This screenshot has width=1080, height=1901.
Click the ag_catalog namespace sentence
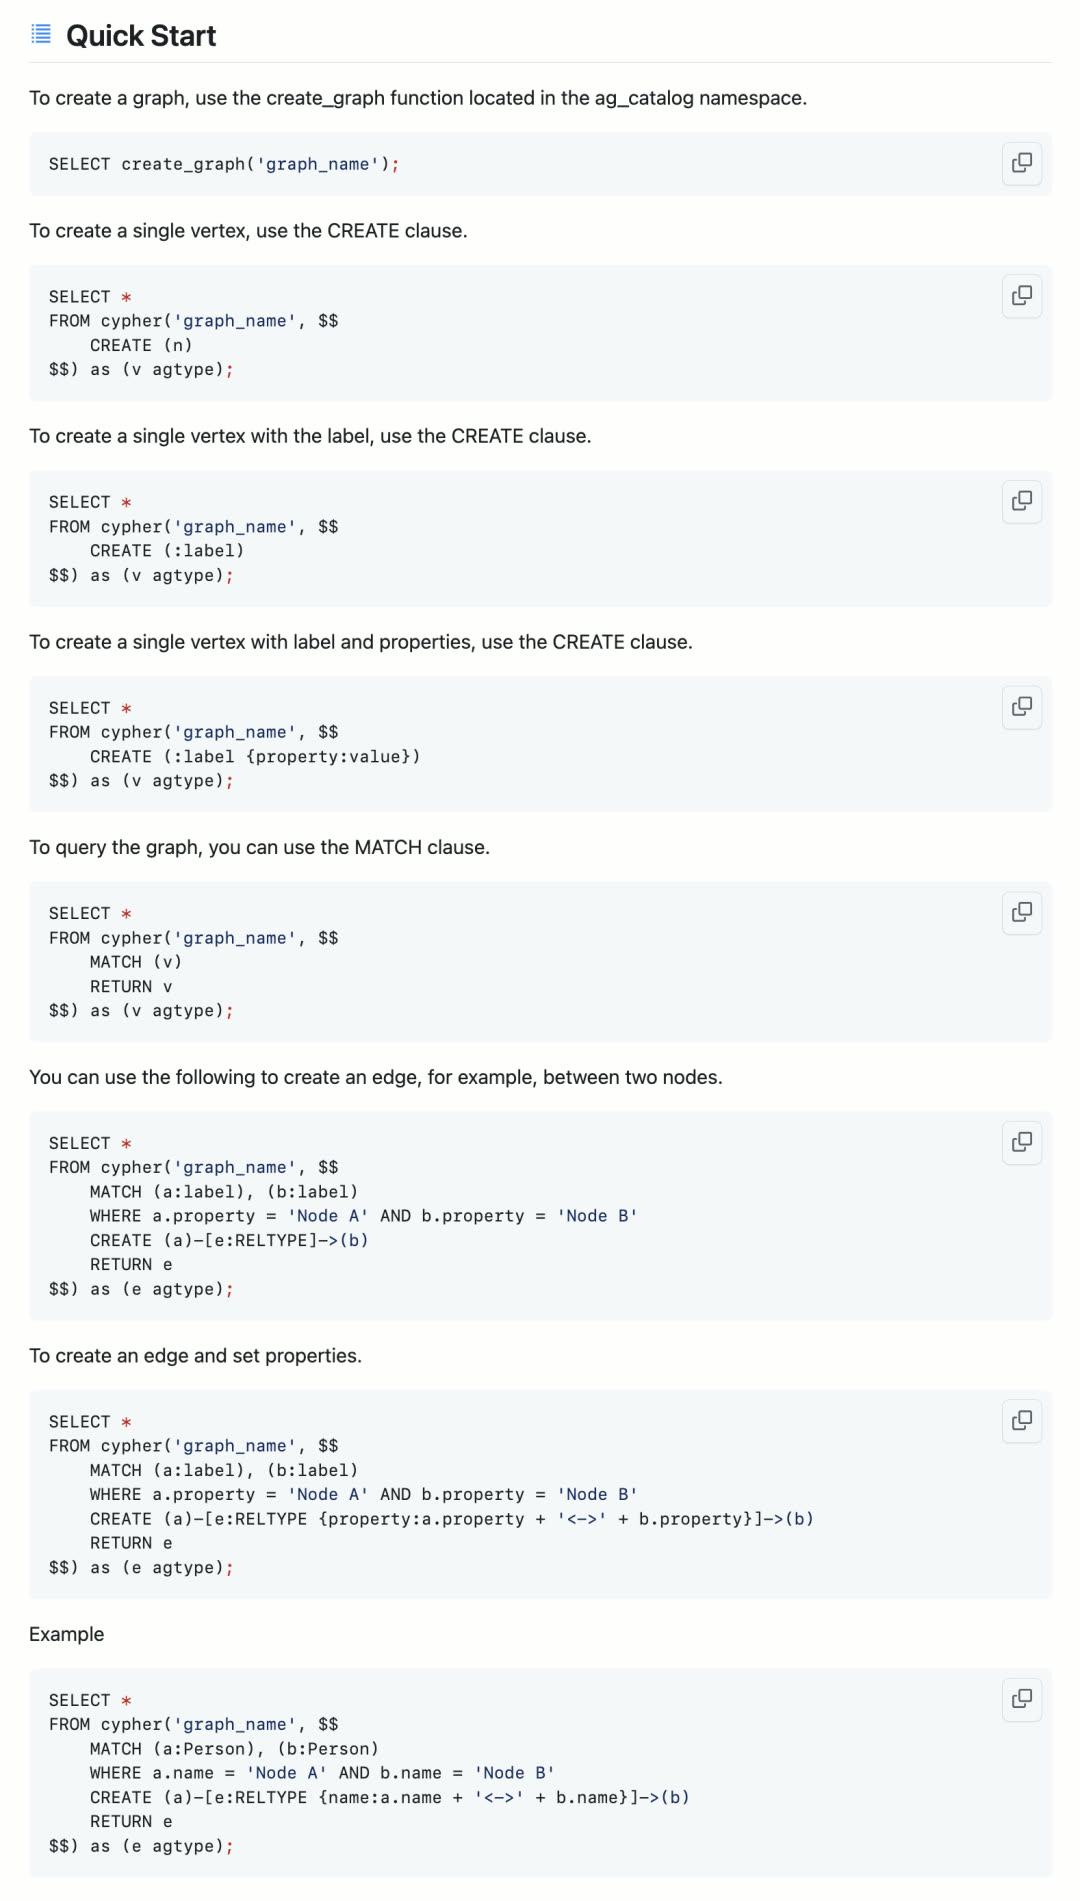(417, 98)
